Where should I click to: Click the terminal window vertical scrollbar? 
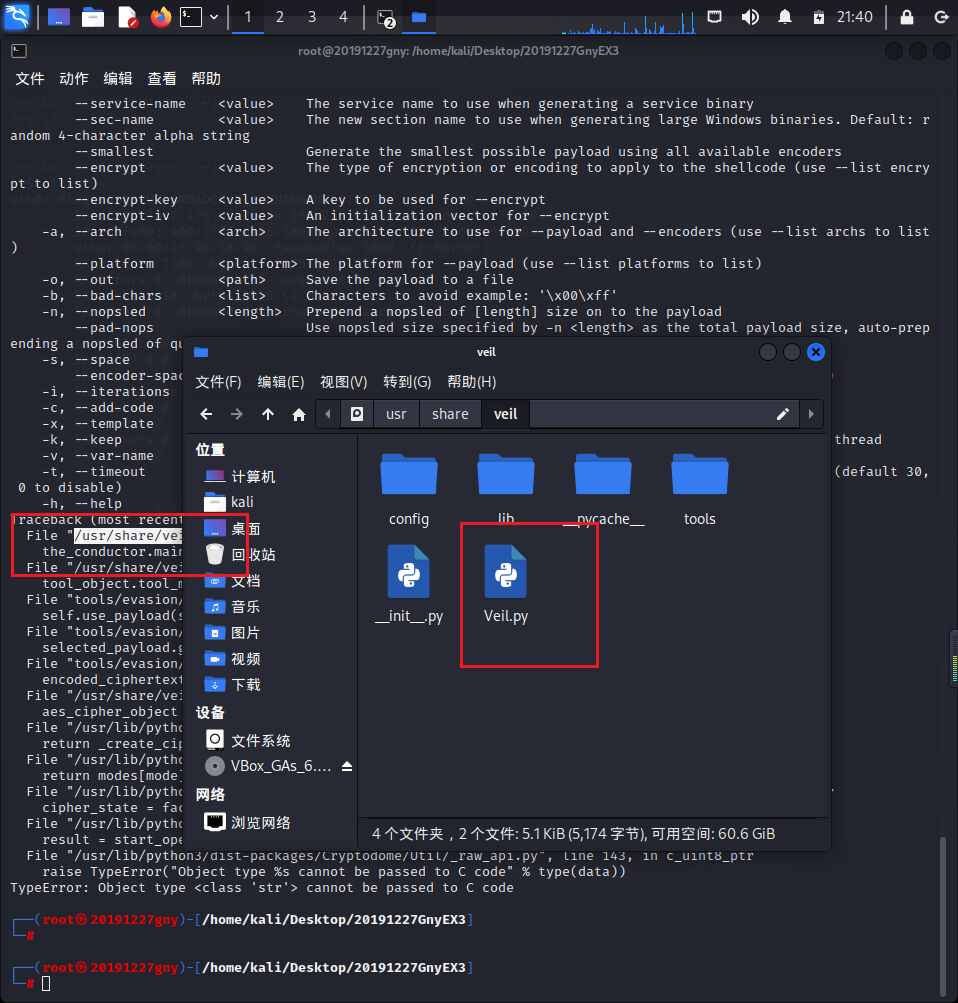pos(943,915)
